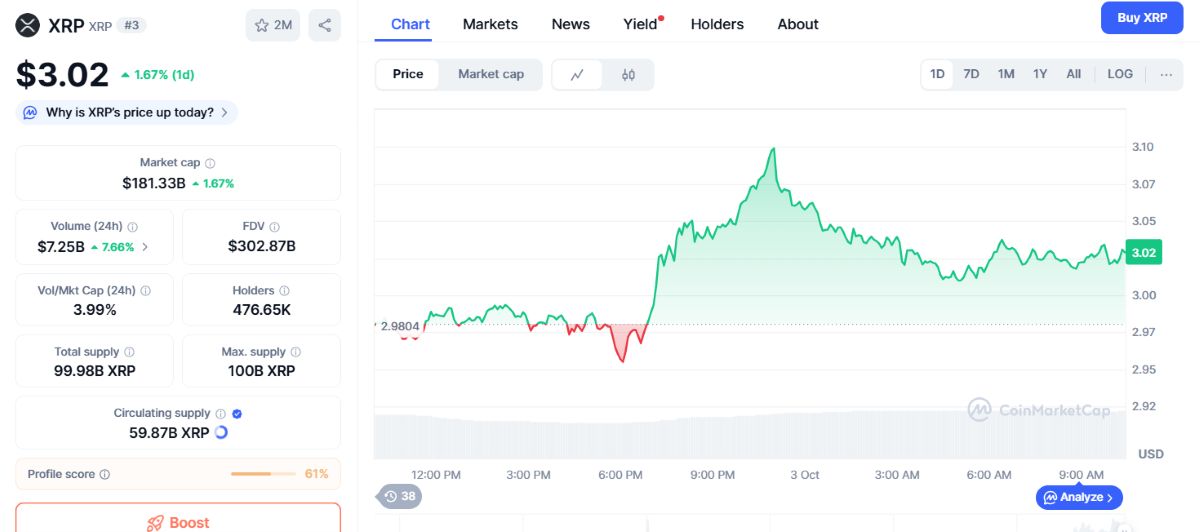This screenshot has width=1200, height=532.
Task: Click the 59.87B XRP circulating supply value
Action: 169,433
